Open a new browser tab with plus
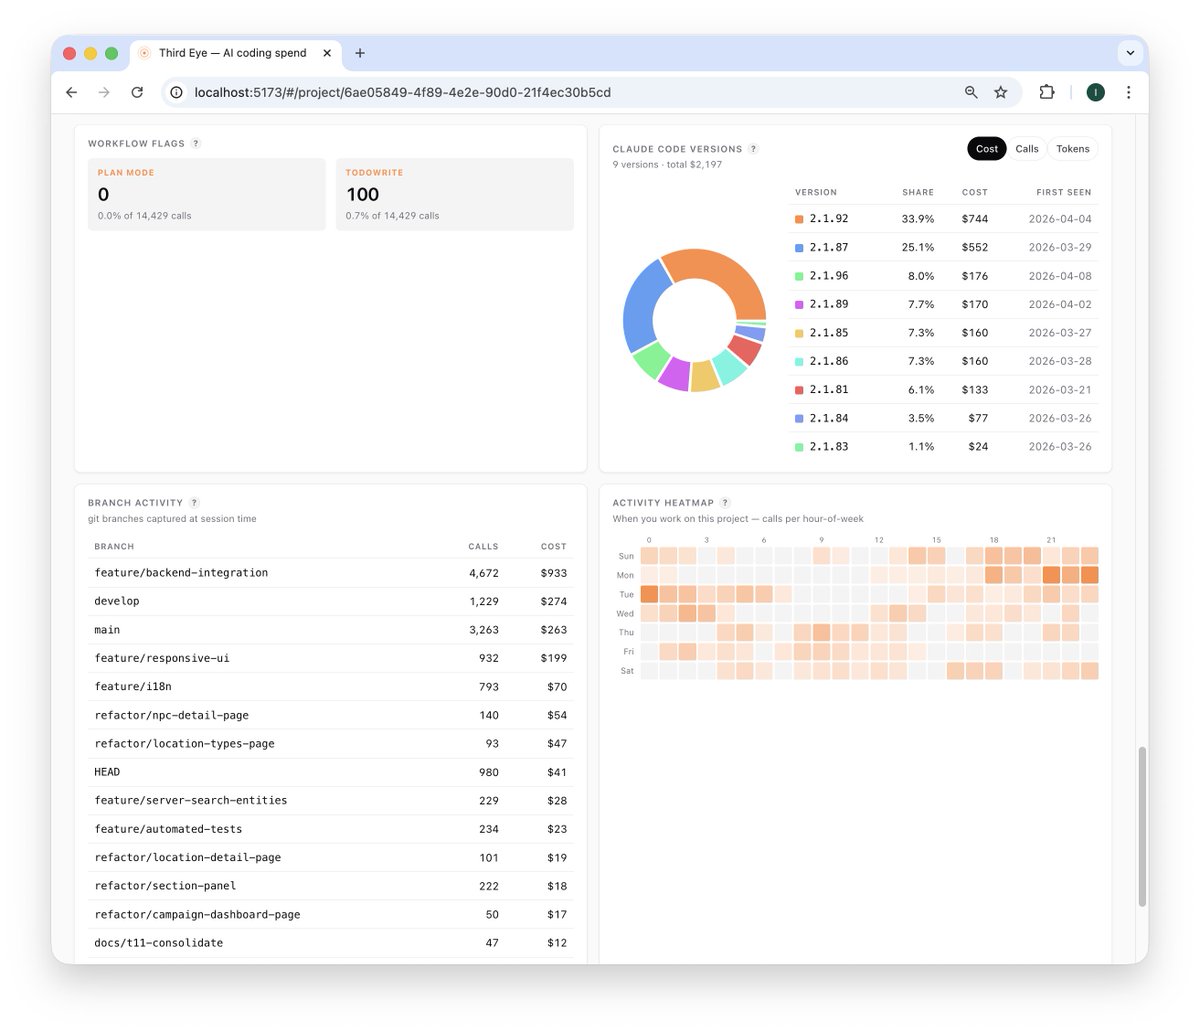 [360, 53]
